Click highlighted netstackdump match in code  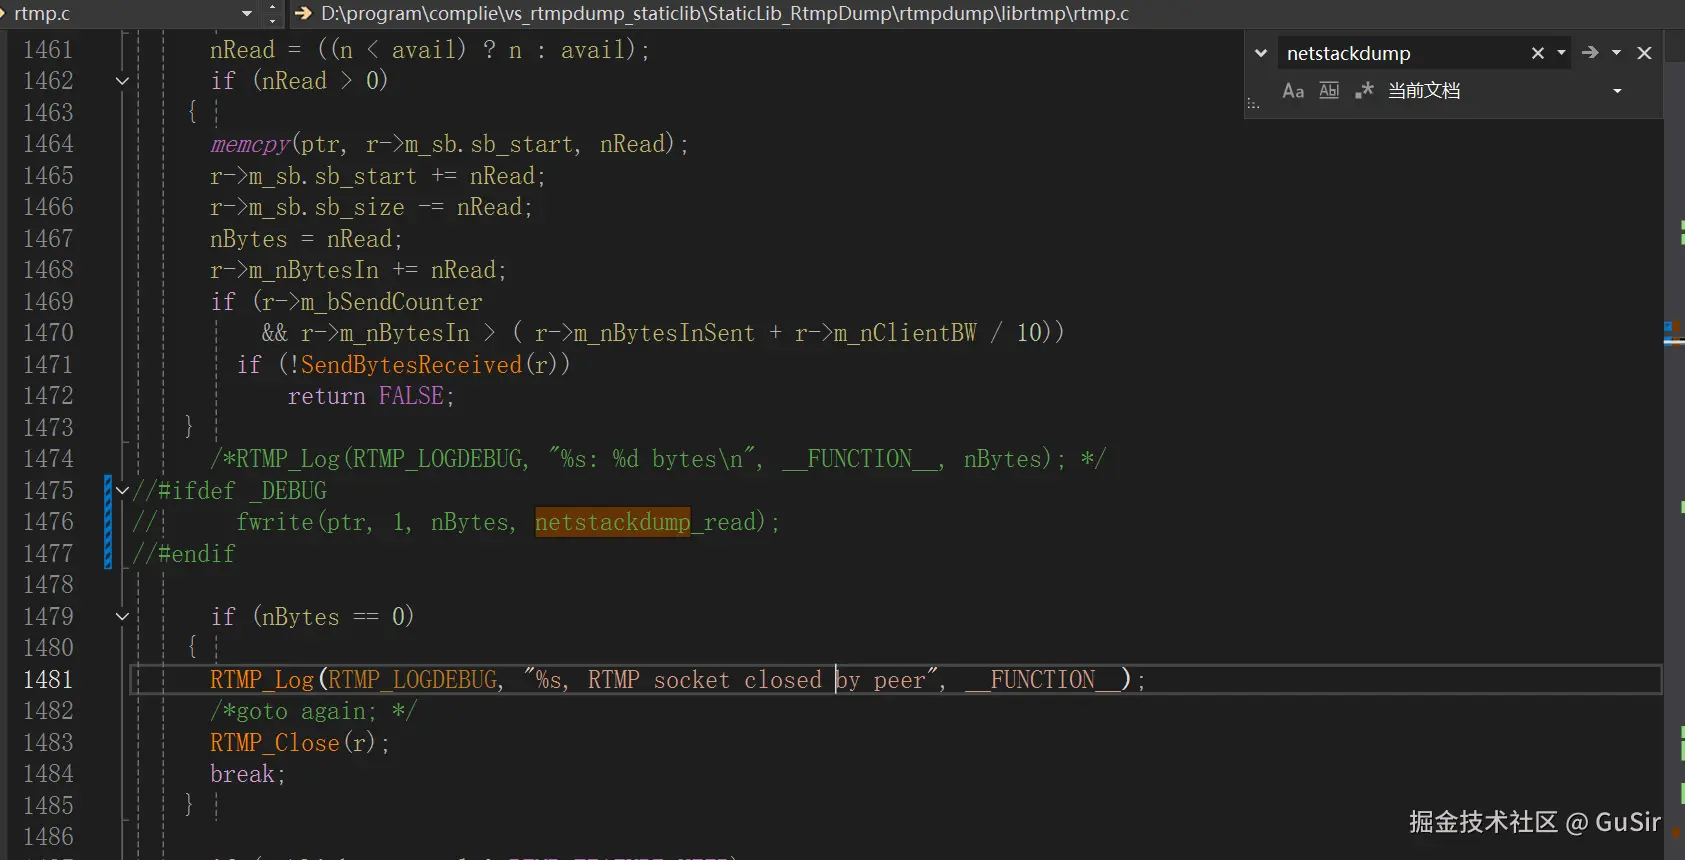point(613,522)
